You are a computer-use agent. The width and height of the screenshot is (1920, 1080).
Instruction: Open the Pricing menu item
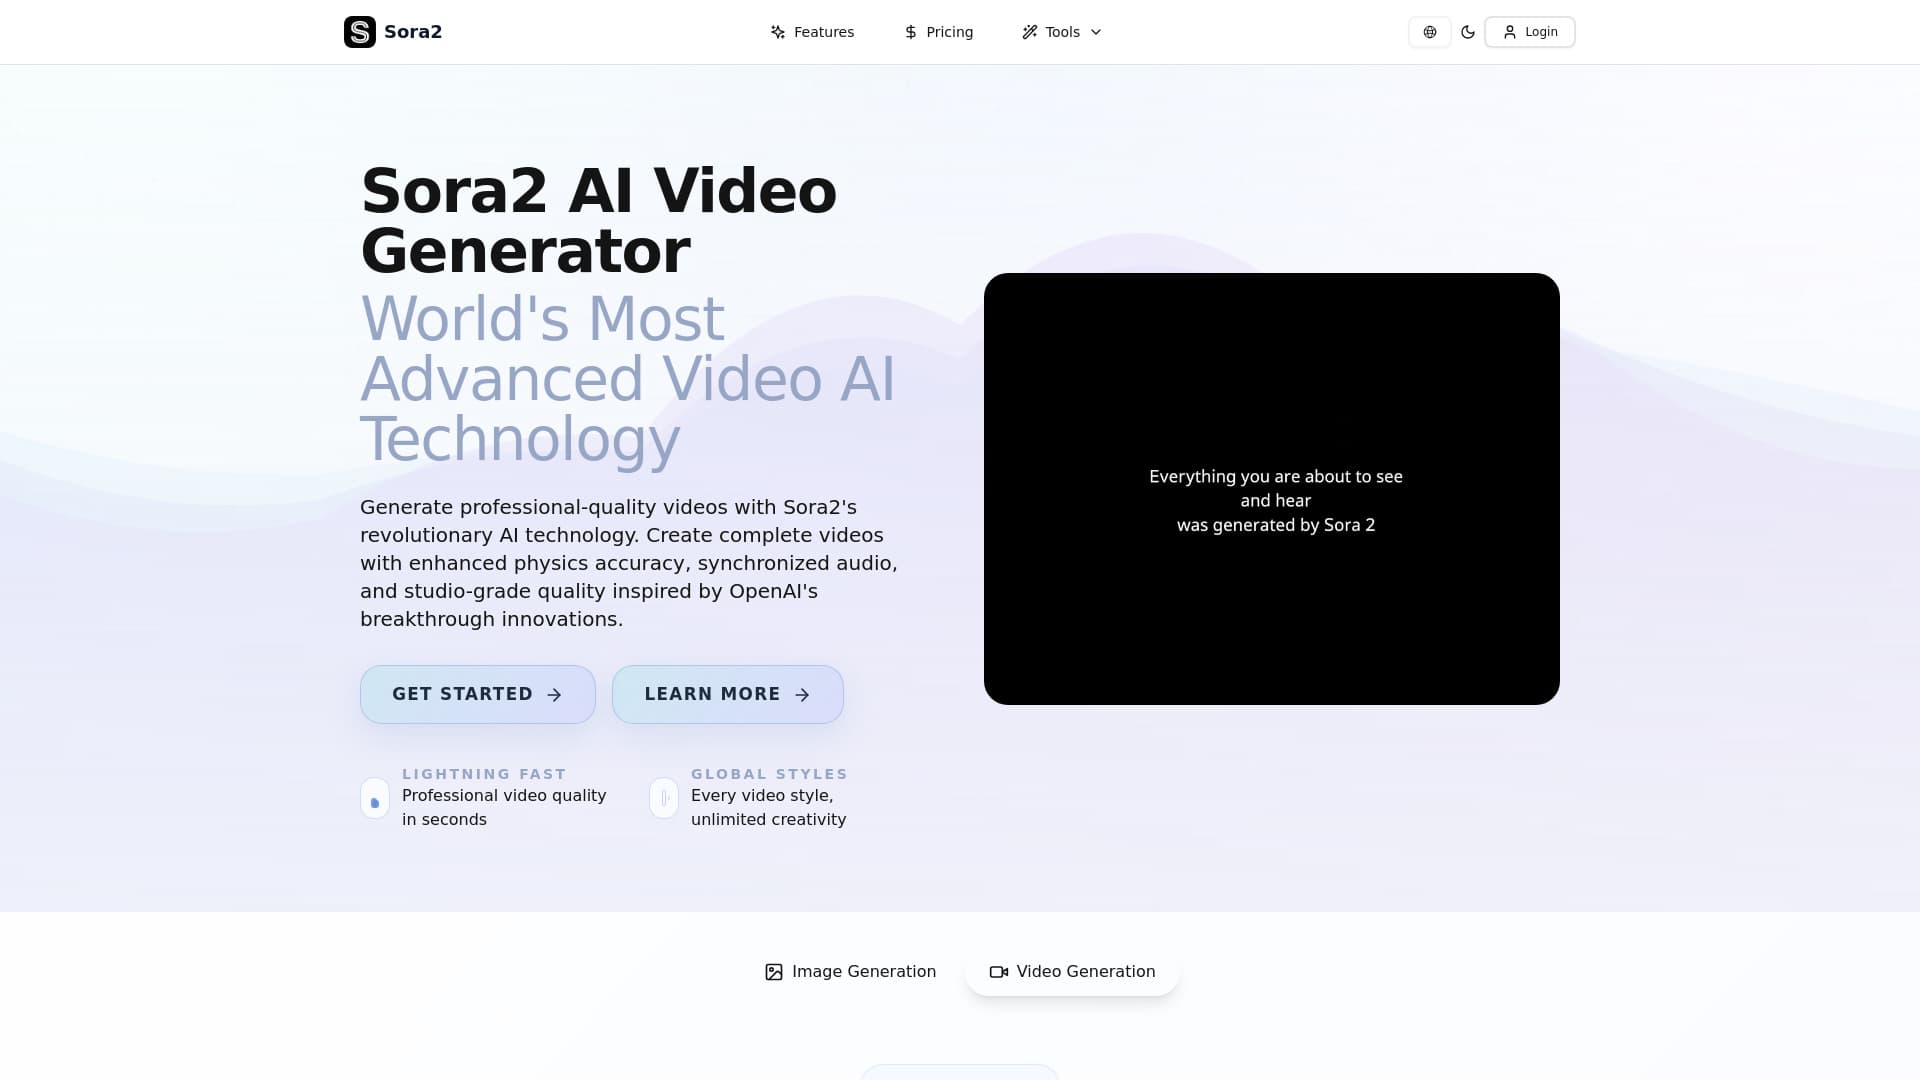[x=938, y=31]
